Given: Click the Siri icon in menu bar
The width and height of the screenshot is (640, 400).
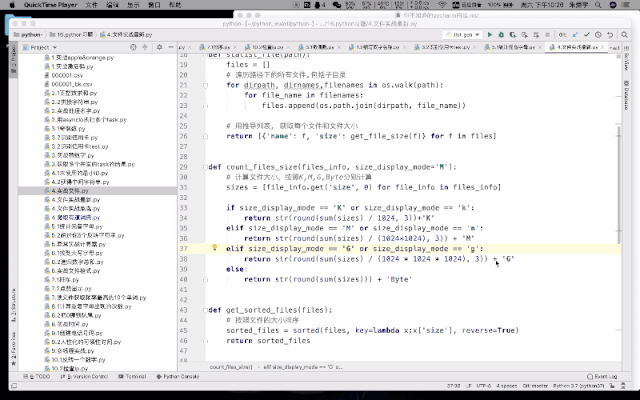Looking at the screenshot, I should tap(613, 5).
